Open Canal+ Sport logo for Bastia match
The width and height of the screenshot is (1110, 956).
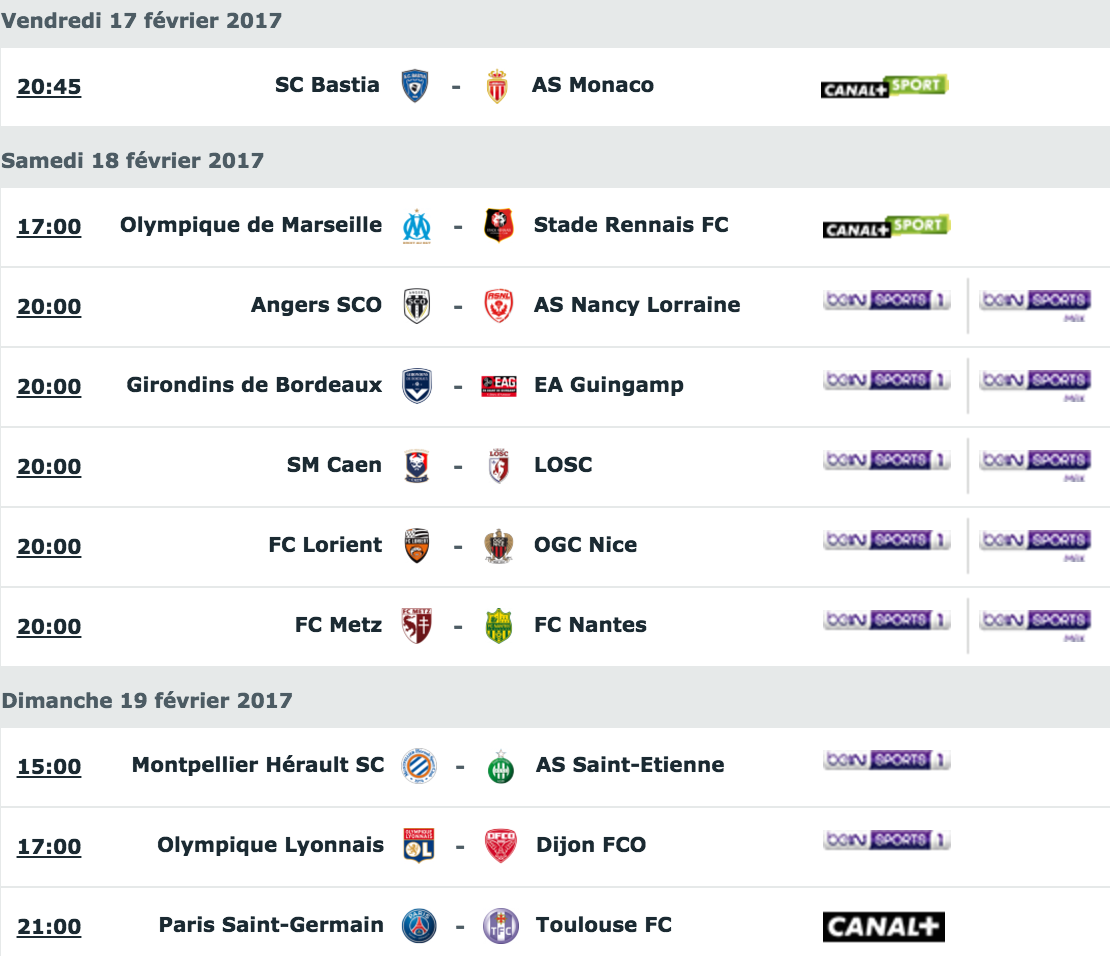[x=884, y=86]
